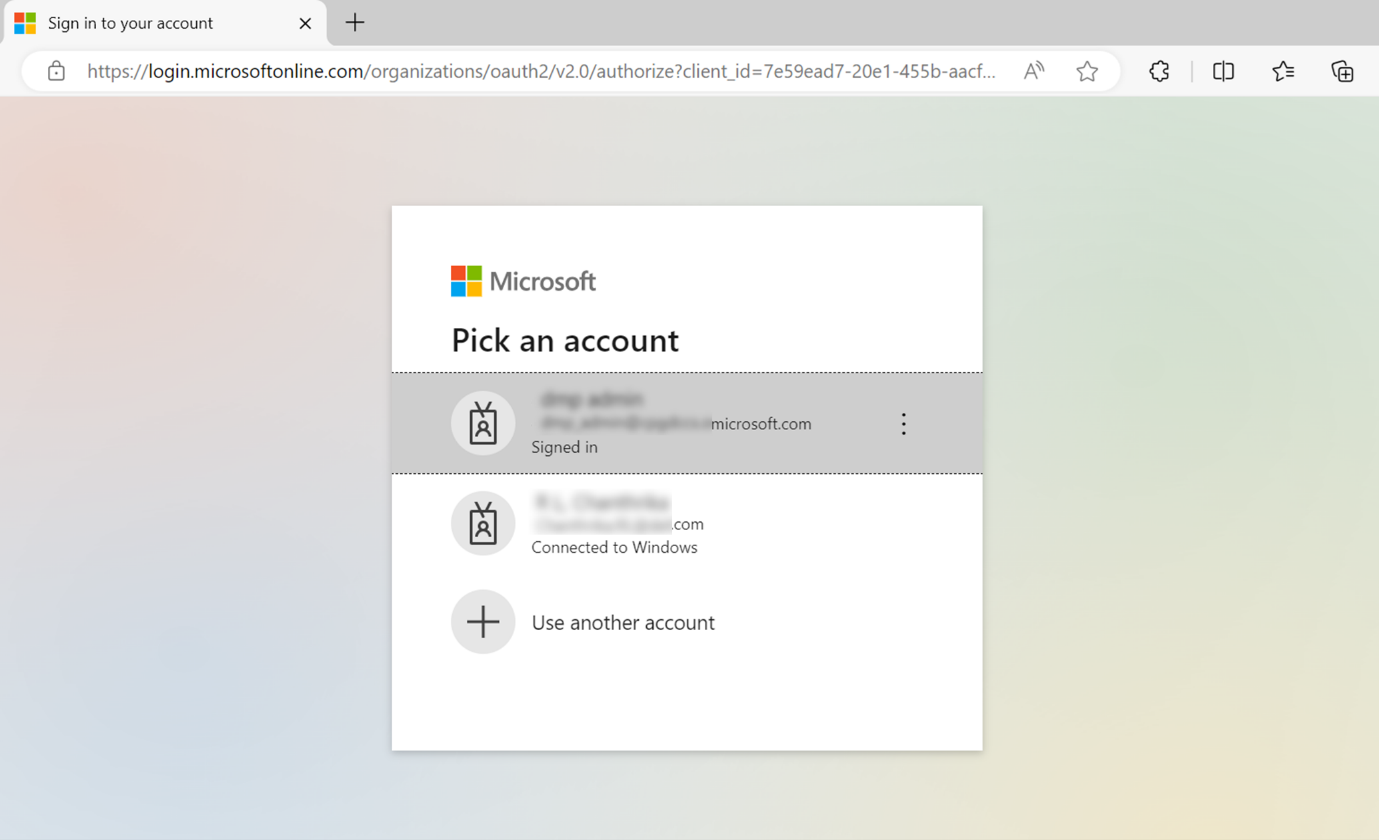Viewport: 1379px width, 840px height.
Task: Click the badge avatar of Windows-connected account
Action: point(483,523)
